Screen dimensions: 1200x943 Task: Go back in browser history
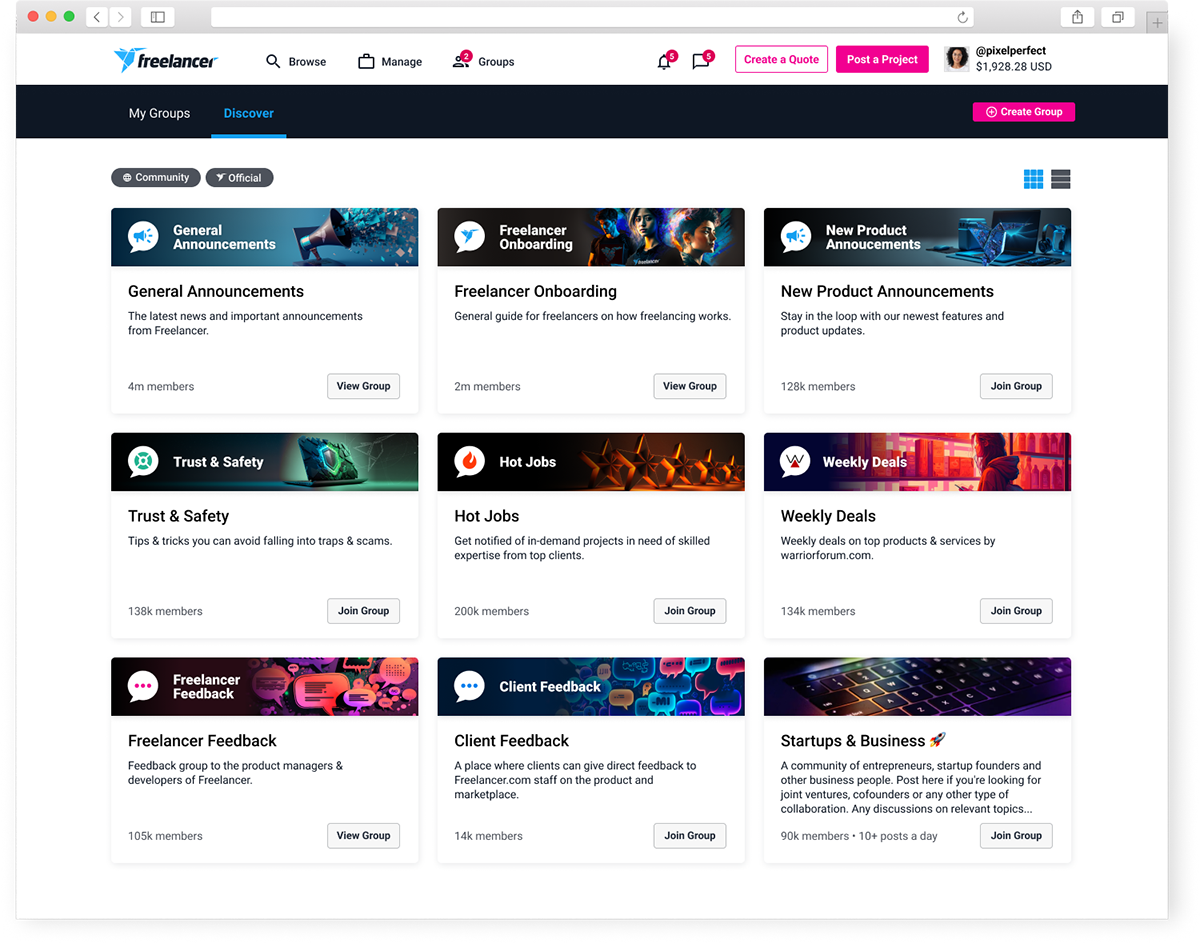(x=97, y=17)
